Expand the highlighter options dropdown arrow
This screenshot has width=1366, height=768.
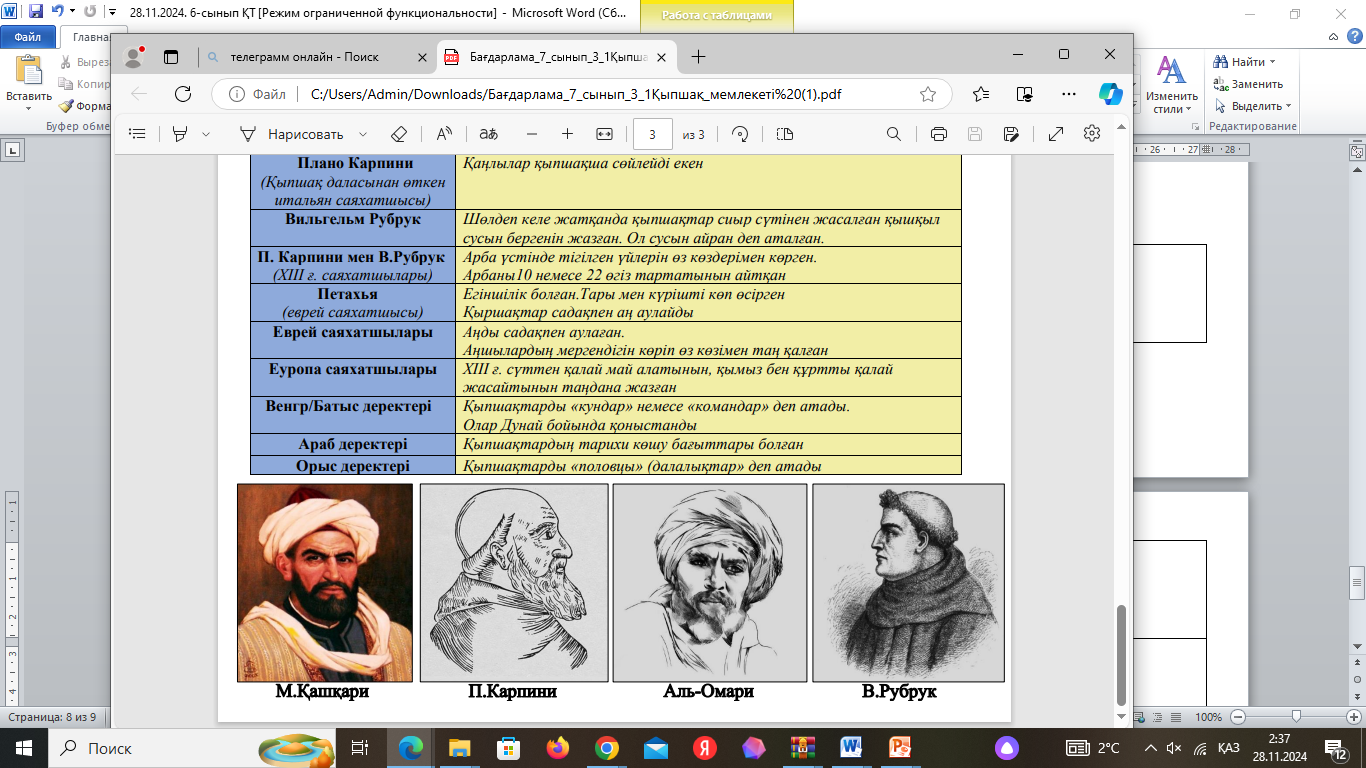pyautogui.click(x=206, y=134)
